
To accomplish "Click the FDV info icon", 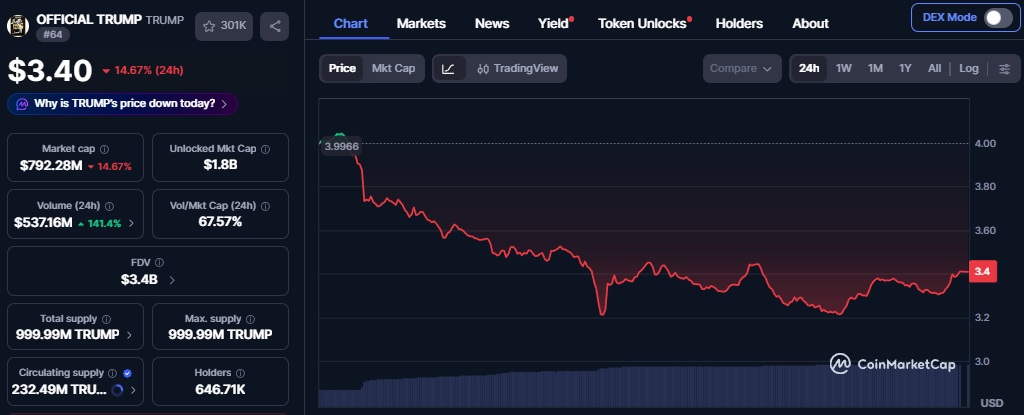I will [159, 263].
